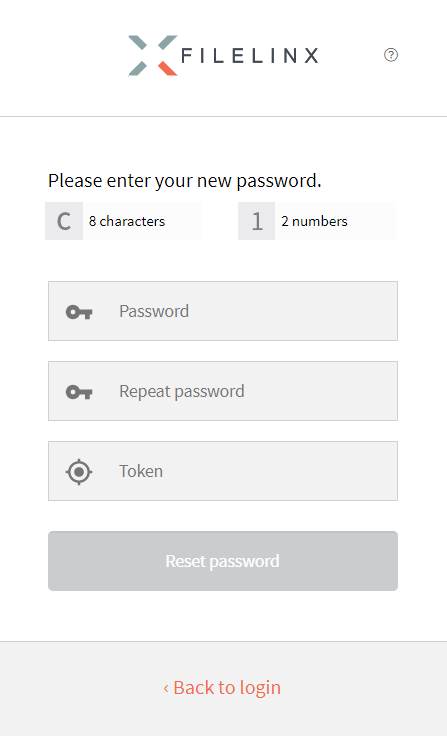447x736 pixels.
Task: Focus the Token input field
Action: point(223,471)
